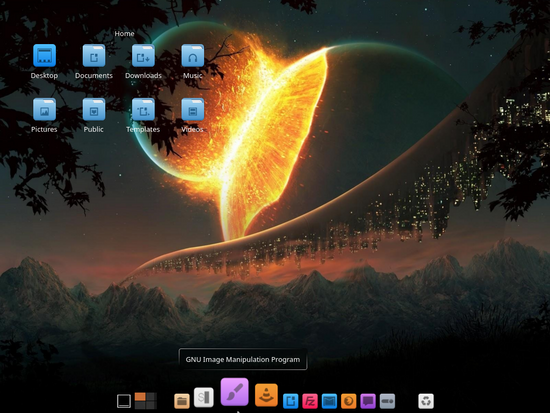Open the Public folder icon

[94, 109]
